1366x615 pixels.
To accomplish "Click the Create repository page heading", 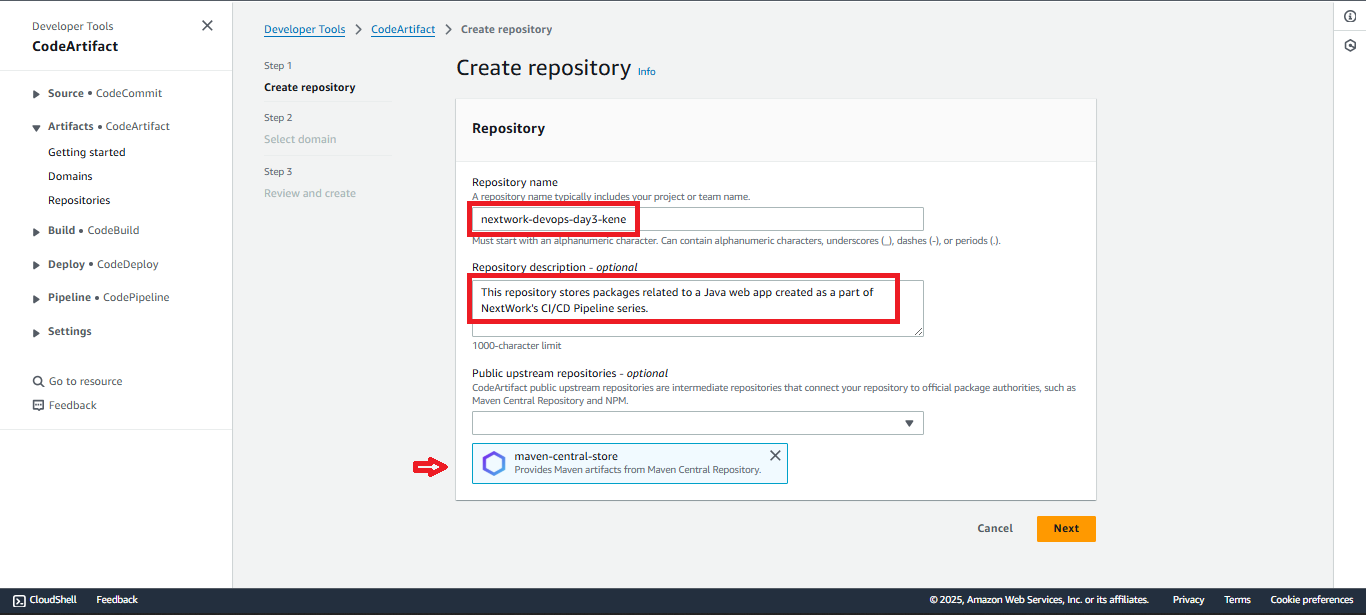I will pyautogui.click(x=544, y=68).
